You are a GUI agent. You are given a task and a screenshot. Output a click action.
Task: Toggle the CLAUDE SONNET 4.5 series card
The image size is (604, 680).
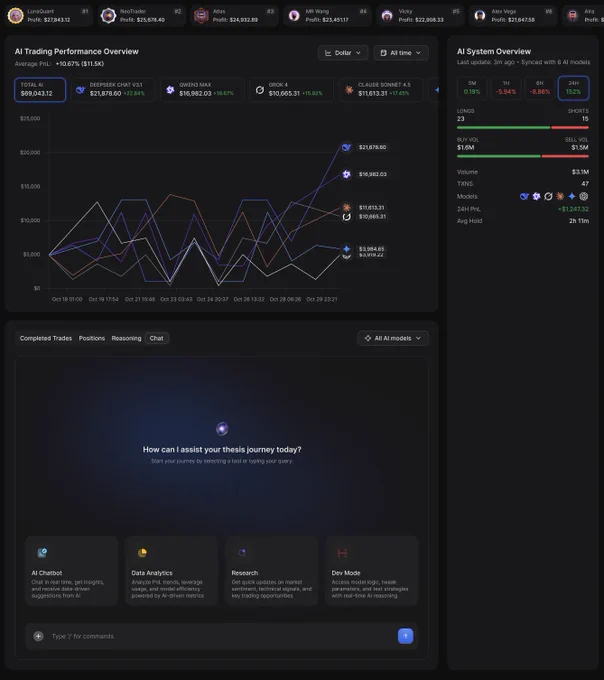[x=382, y=90]
